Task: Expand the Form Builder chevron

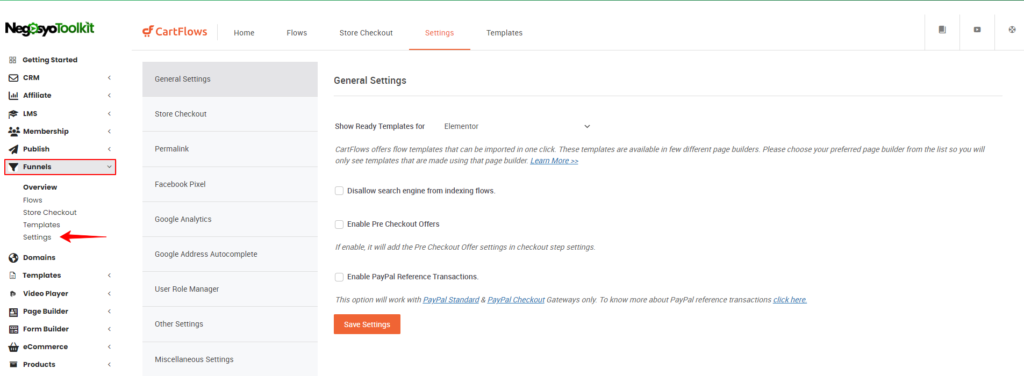Action: pos(110,329)
